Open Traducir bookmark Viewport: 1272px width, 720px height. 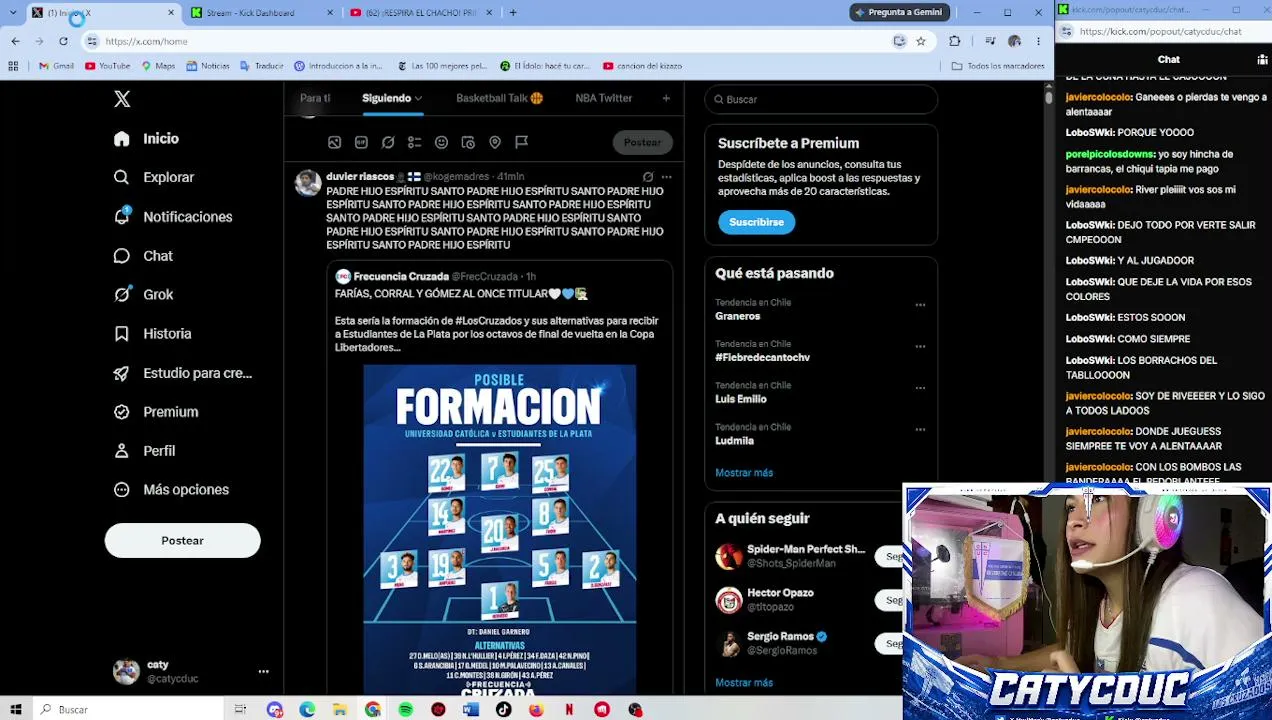click(x=261, y=66)
